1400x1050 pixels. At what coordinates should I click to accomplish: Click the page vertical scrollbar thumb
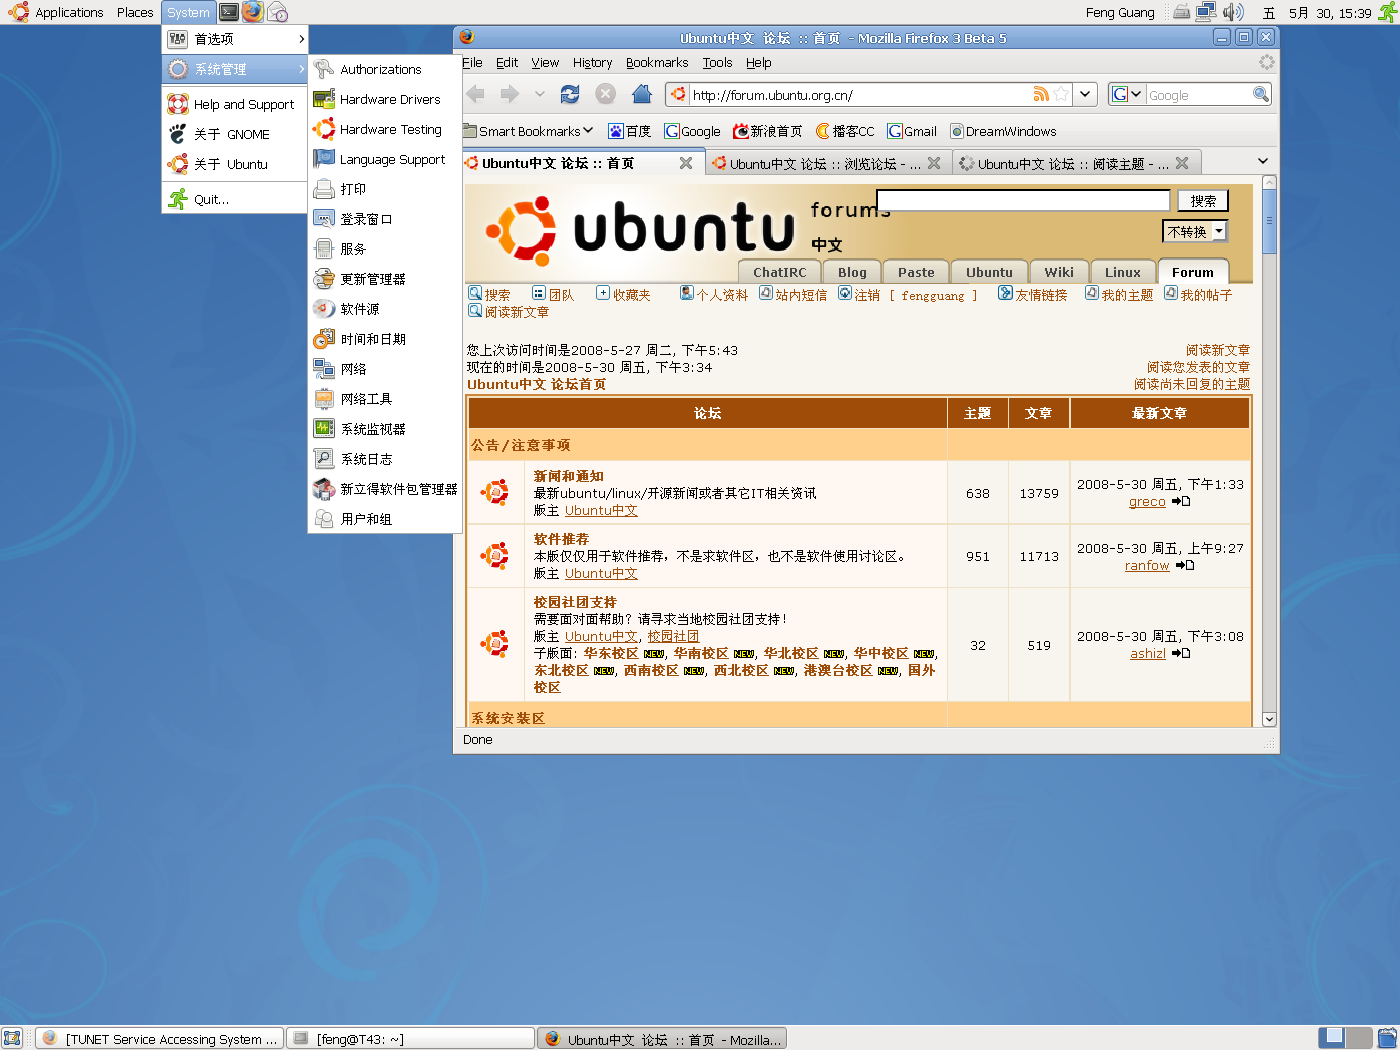pyautogui.click(x=1269, y=220)
